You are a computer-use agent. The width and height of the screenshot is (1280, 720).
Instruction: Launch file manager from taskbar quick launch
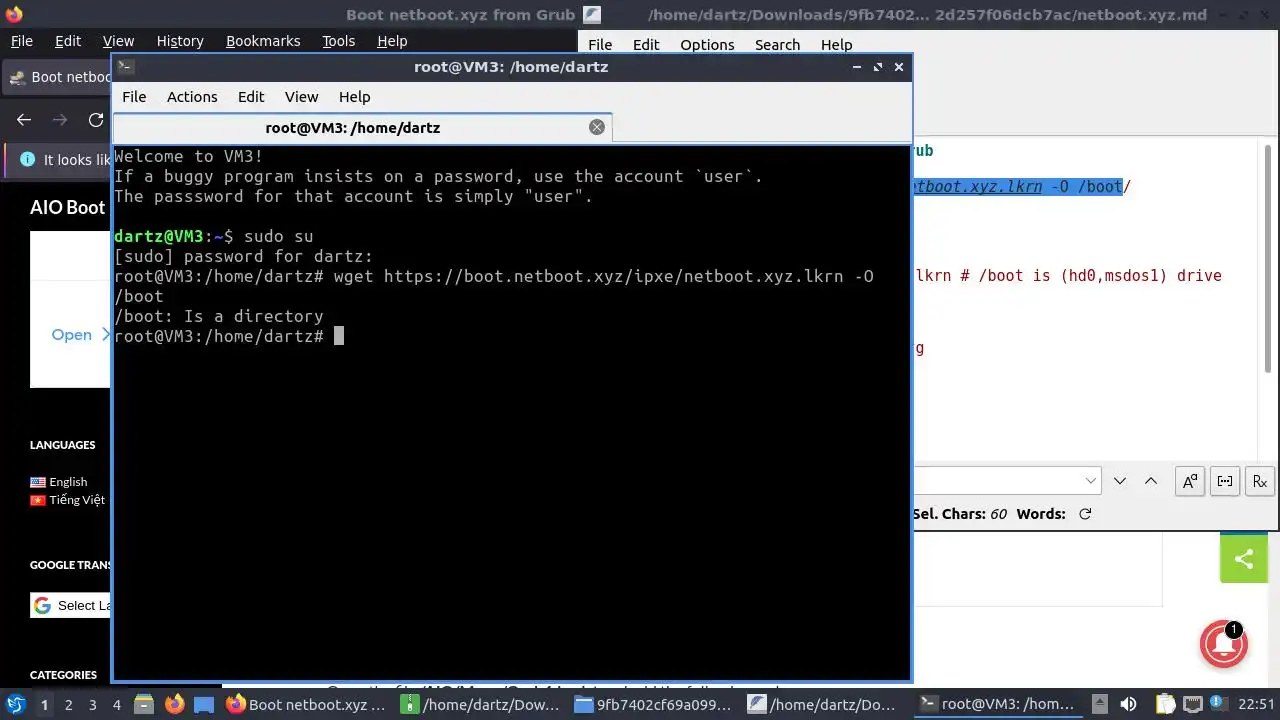[143, 705]
